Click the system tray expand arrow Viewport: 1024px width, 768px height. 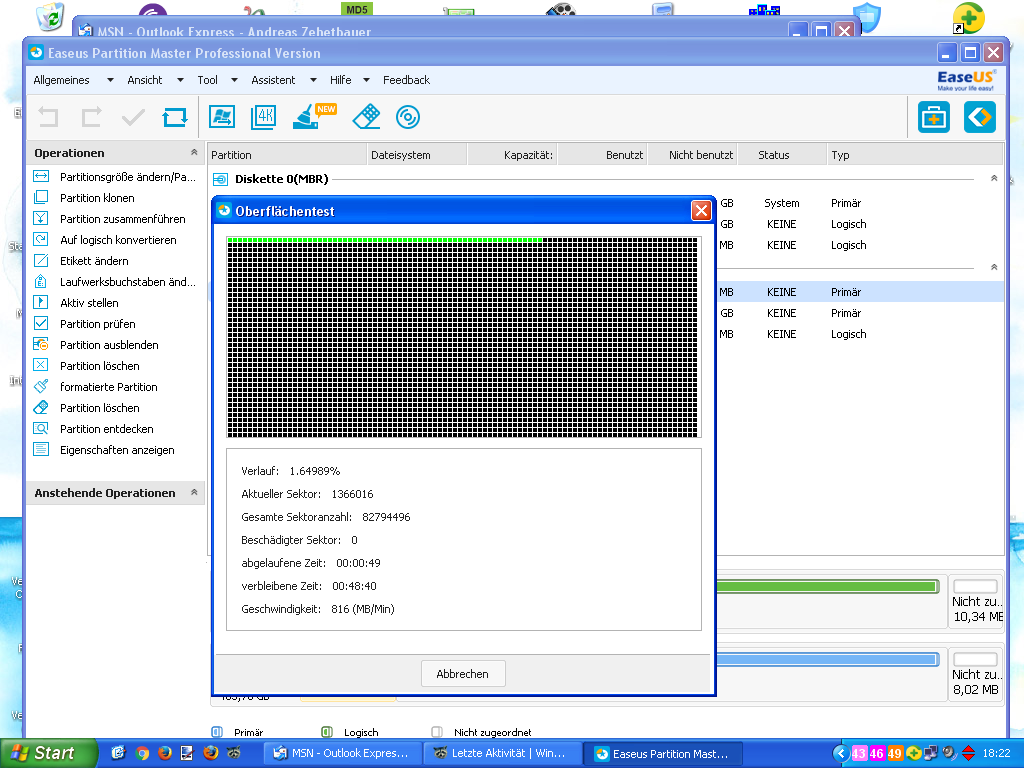(841, 753)
